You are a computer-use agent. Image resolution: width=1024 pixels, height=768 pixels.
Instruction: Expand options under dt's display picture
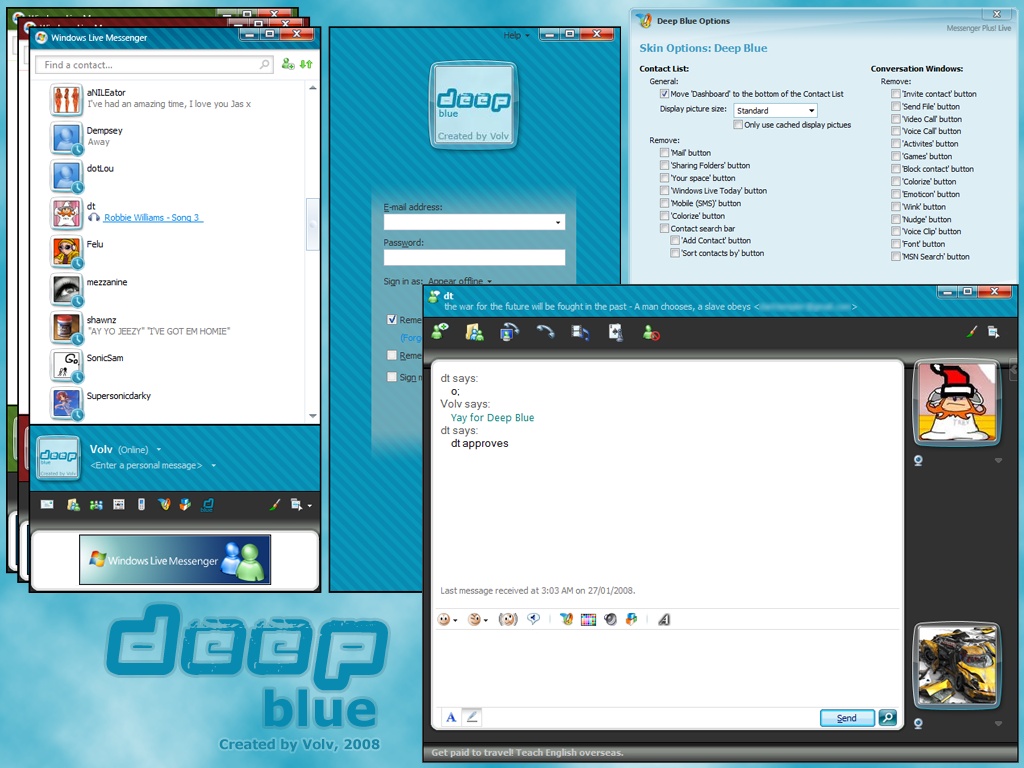(998, 460)
